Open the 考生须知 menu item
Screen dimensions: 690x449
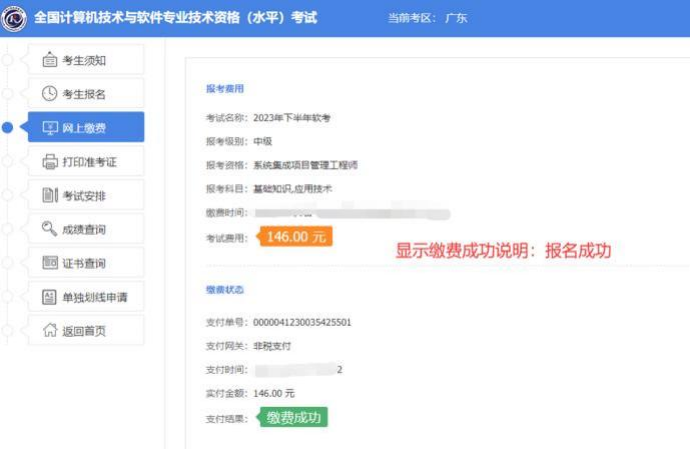click(x=86, y=59)
